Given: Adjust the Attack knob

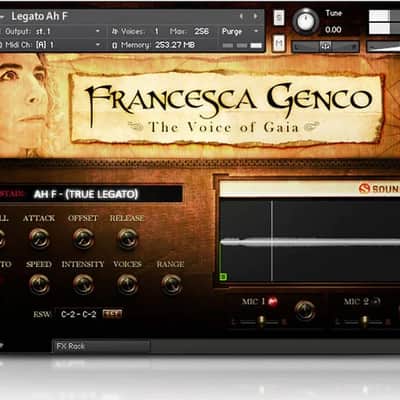Looking at the screenshot, I should click(39, 239).
